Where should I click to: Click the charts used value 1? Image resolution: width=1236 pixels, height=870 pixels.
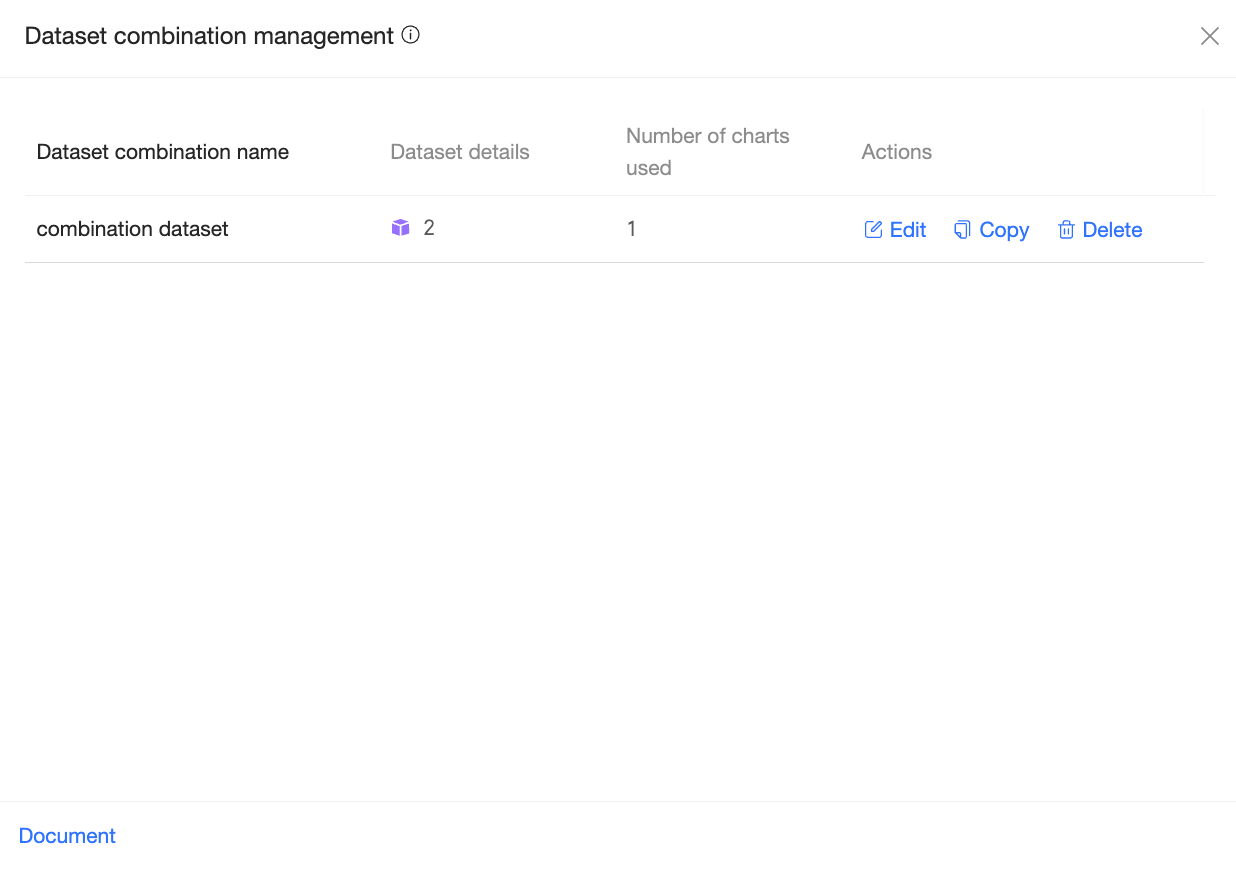(632, 229)
